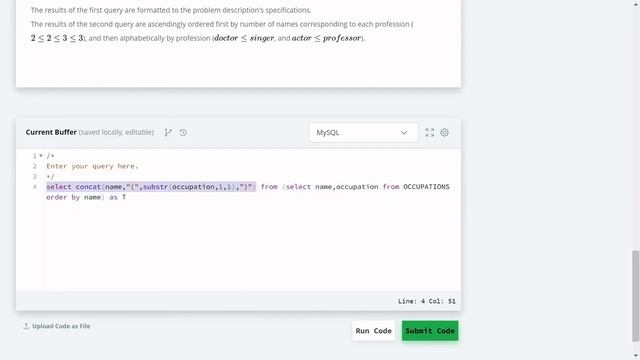Open the Upload Code as File link
The image size is (640, 360).
(x=61, y=326)
